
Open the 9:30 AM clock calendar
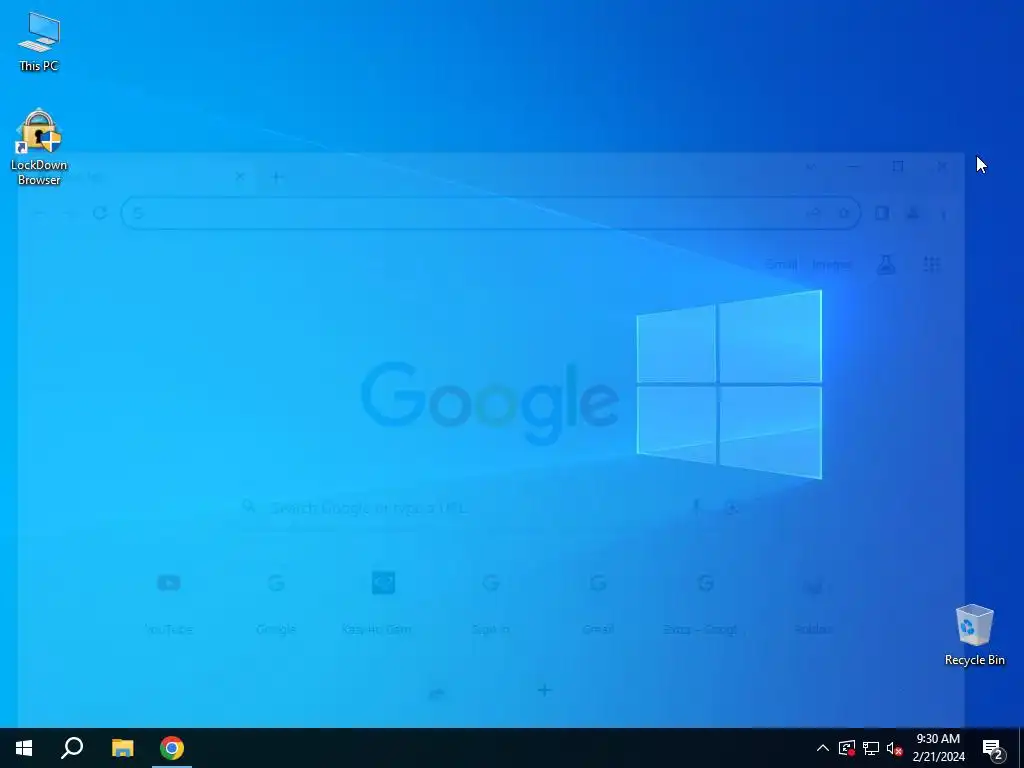938,748
